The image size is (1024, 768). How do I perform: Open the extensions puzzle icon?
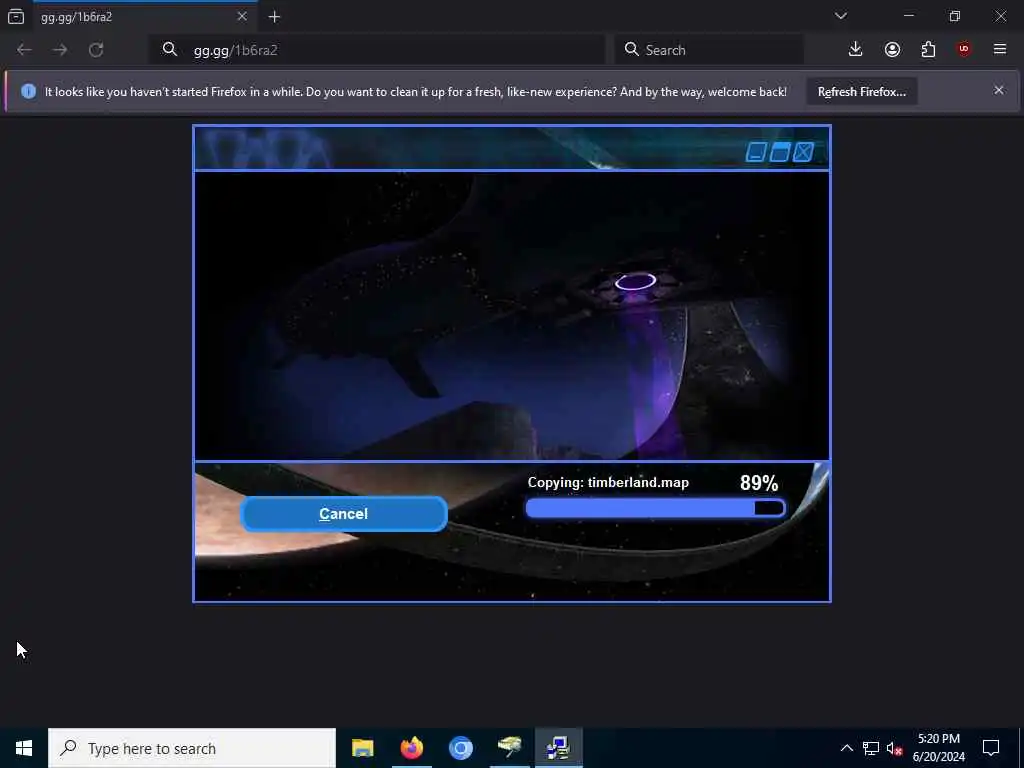[928, 50]
